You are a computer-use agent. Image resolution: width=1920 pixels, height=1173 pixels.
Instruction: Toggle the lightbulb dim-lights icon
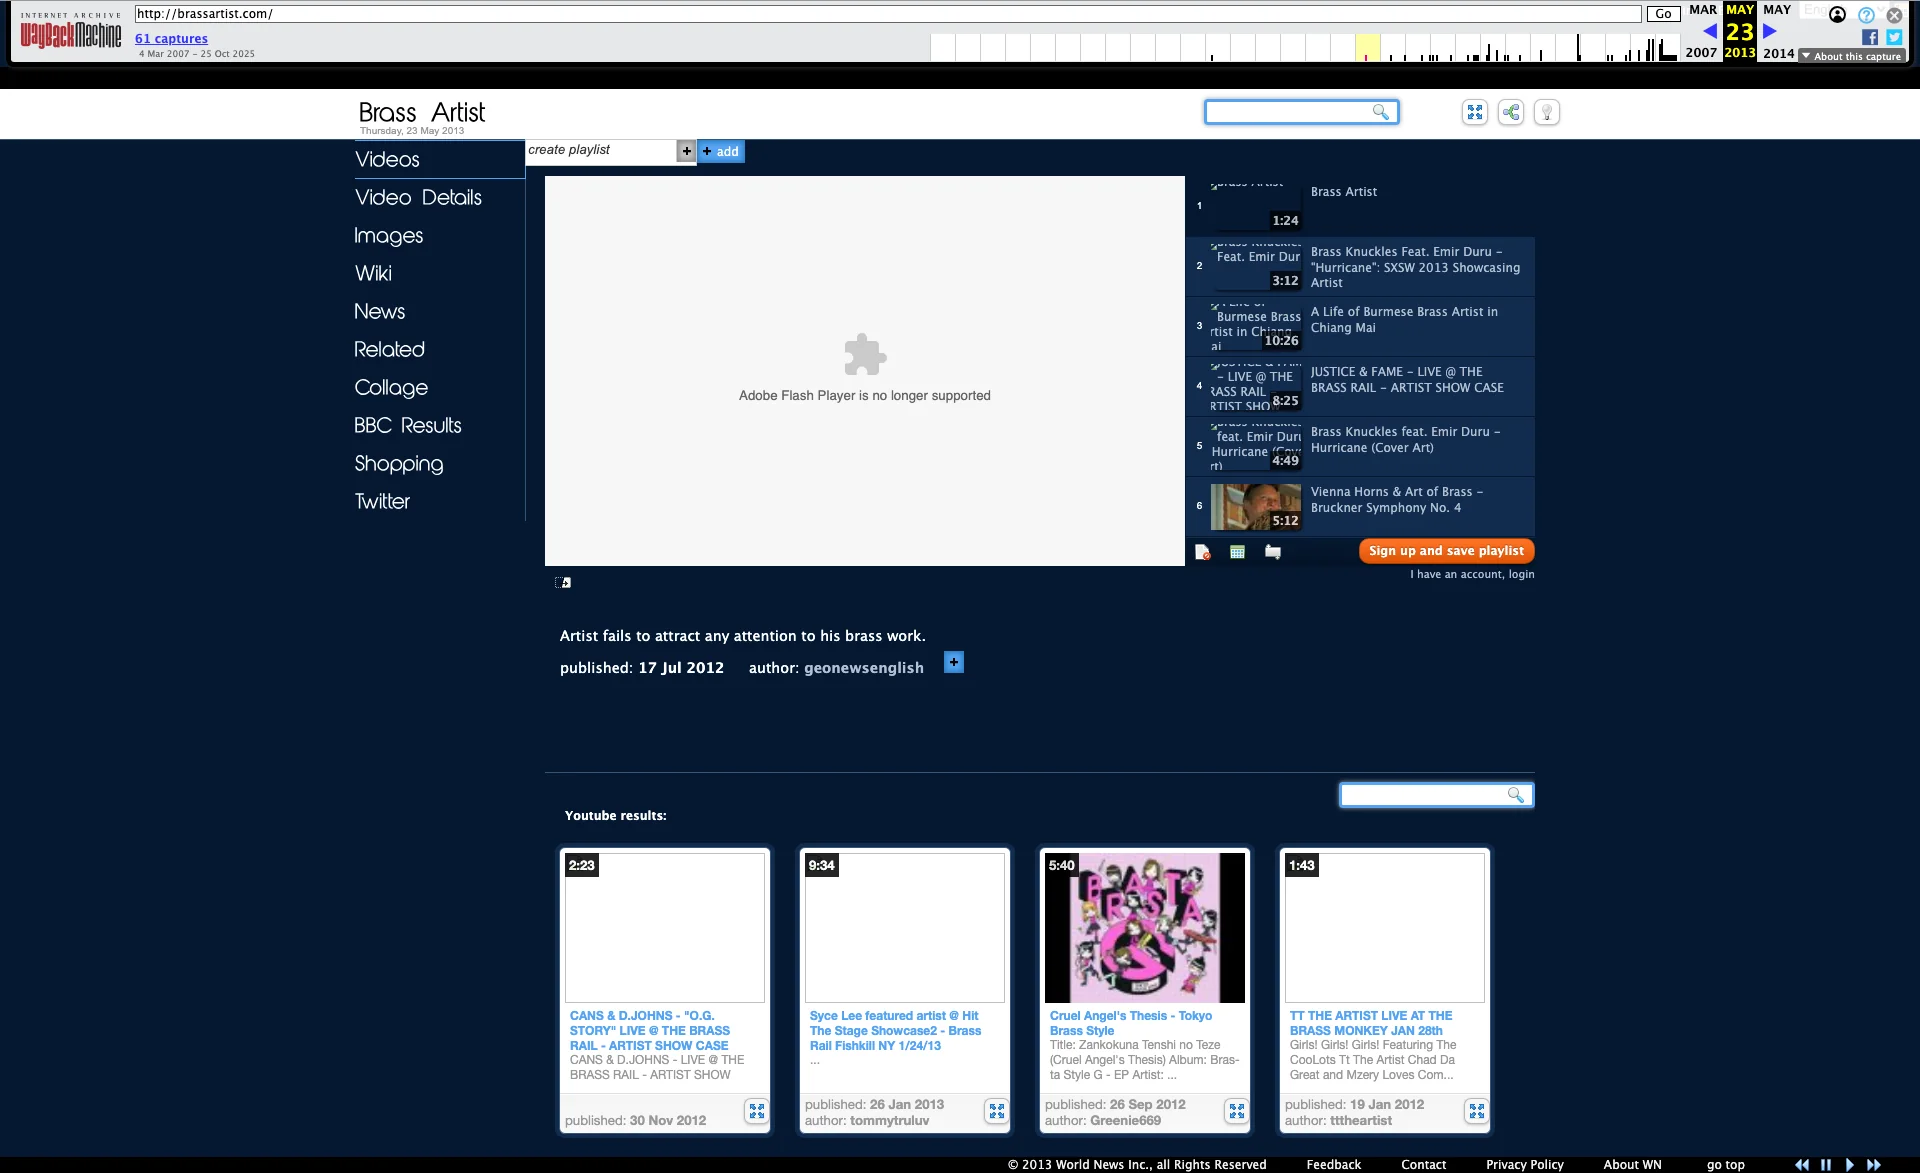1546,112
